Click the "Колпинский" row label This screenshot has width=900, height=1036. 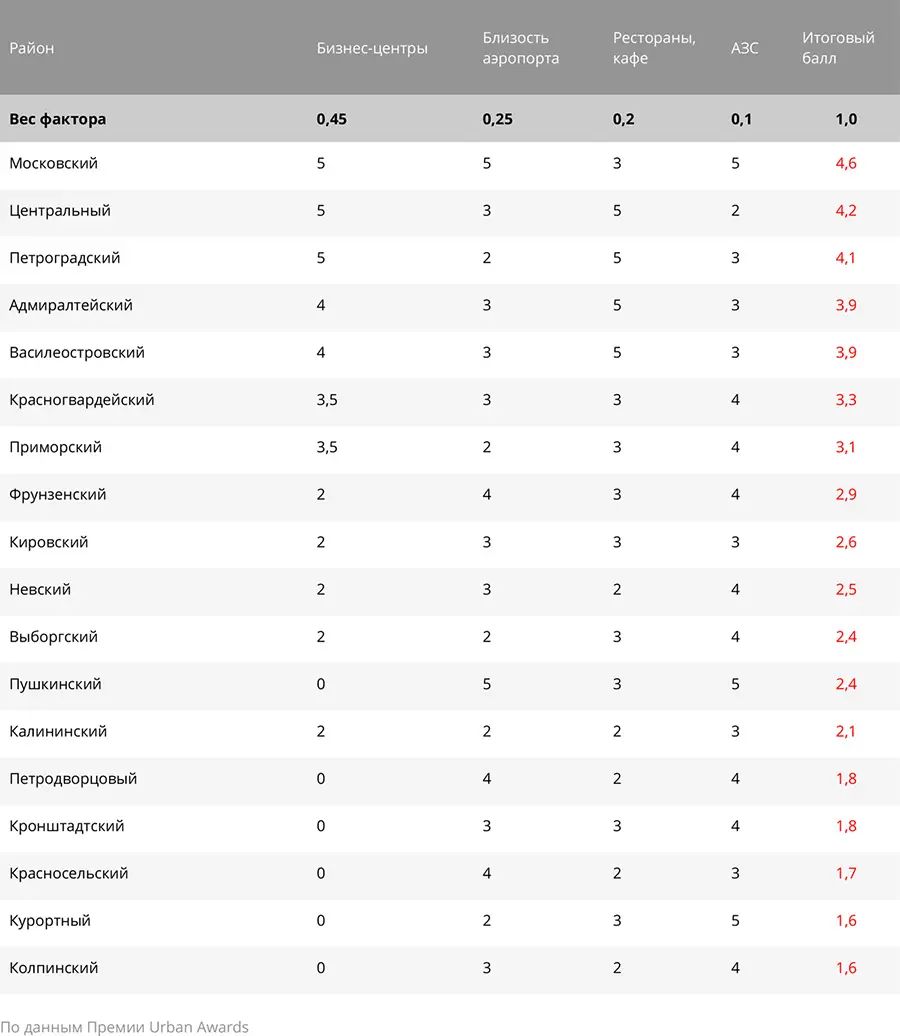click(54, 968)
